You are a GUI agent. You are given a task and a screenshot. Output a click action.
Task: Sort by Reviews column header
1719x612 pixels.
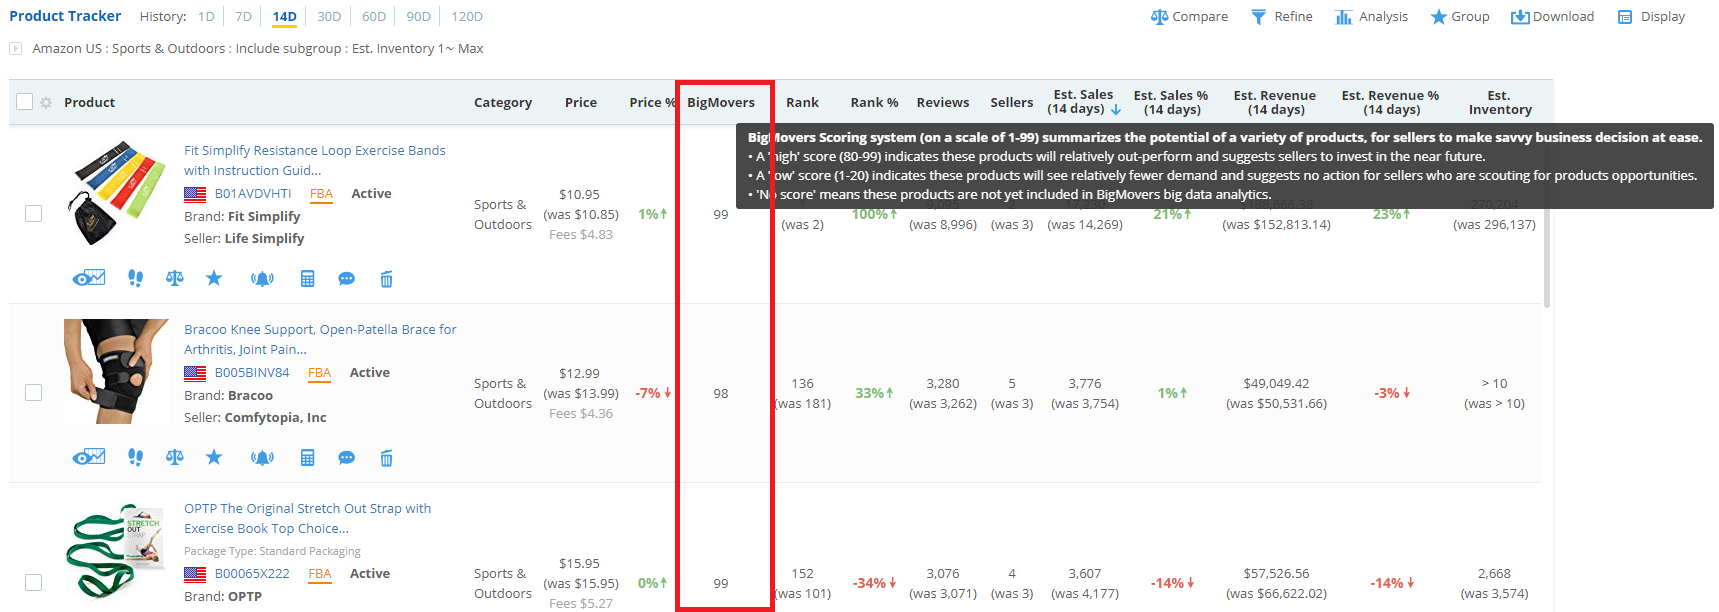click(943, 102)
